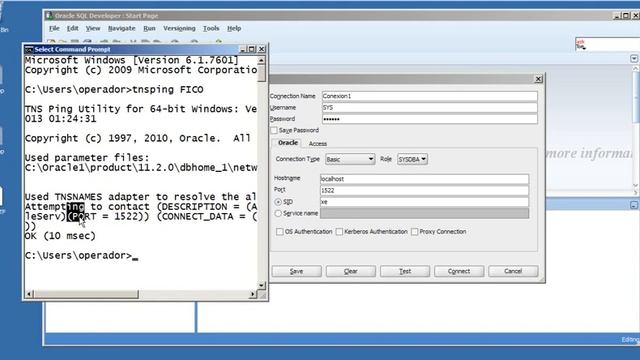
Task: Click the SID field containing xe
Action: 424,202
